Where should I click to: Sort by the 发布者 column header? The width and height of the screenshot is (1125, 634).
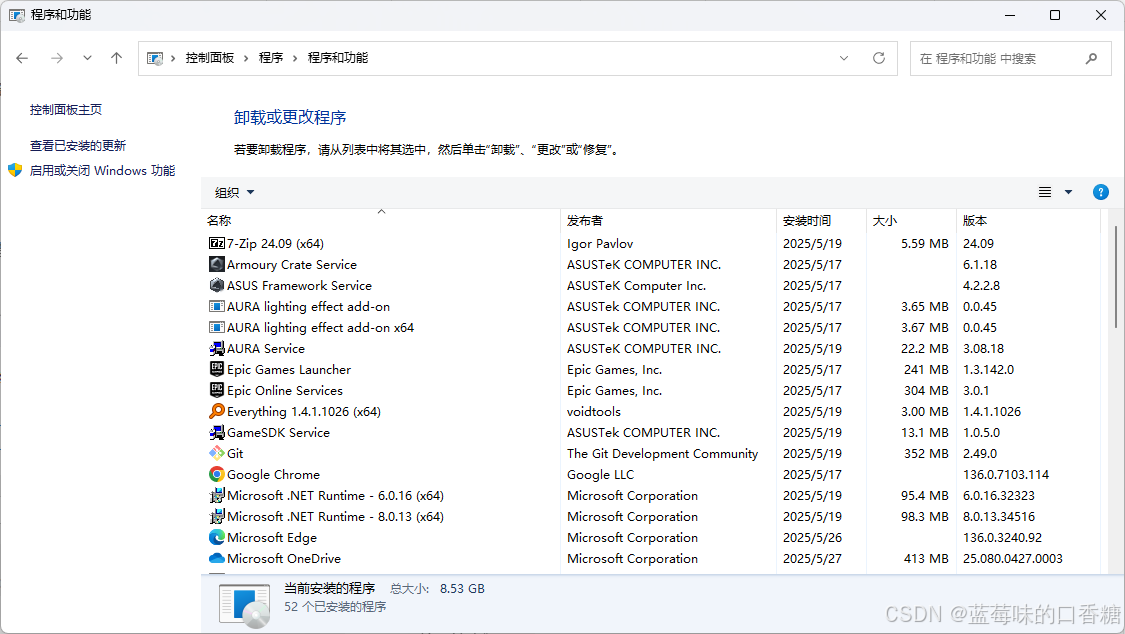[668, 220]
